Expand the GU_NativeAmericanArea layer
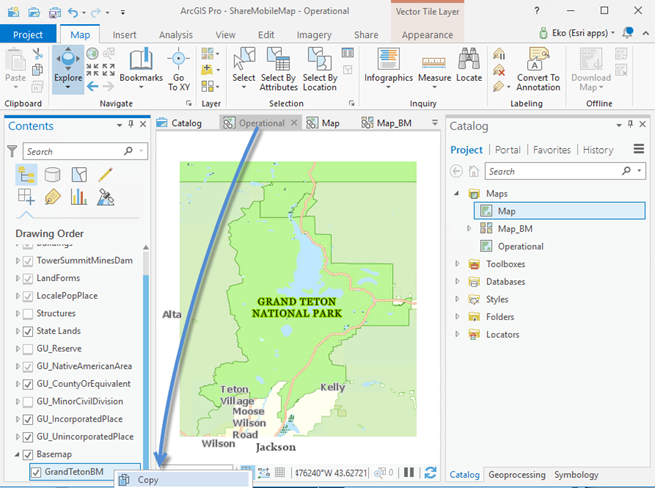 tap(17, 366)
